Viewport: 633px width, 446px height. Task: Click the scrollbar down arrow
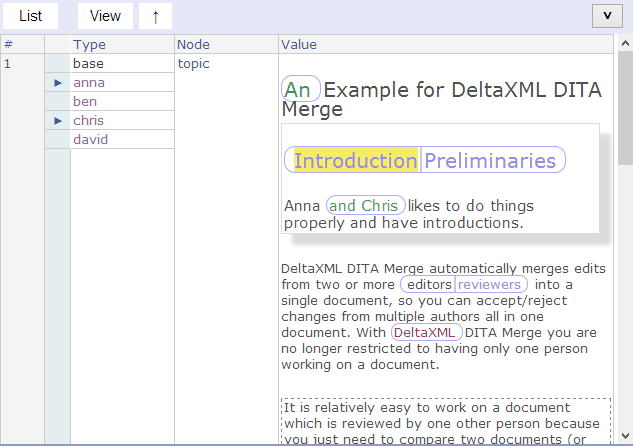pyautogui.click(x=625, y=436)
